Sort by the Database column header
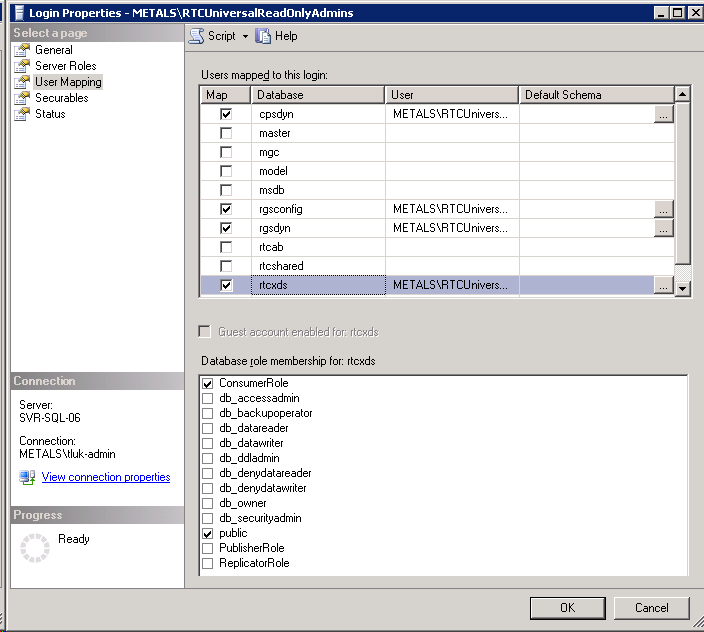Screen dimensions: 704x632 318,95
